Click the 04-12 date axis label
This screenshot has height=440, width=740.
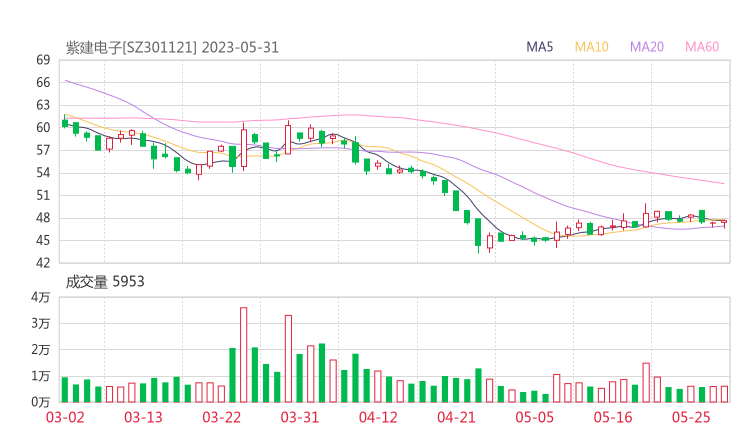(378, 417)
